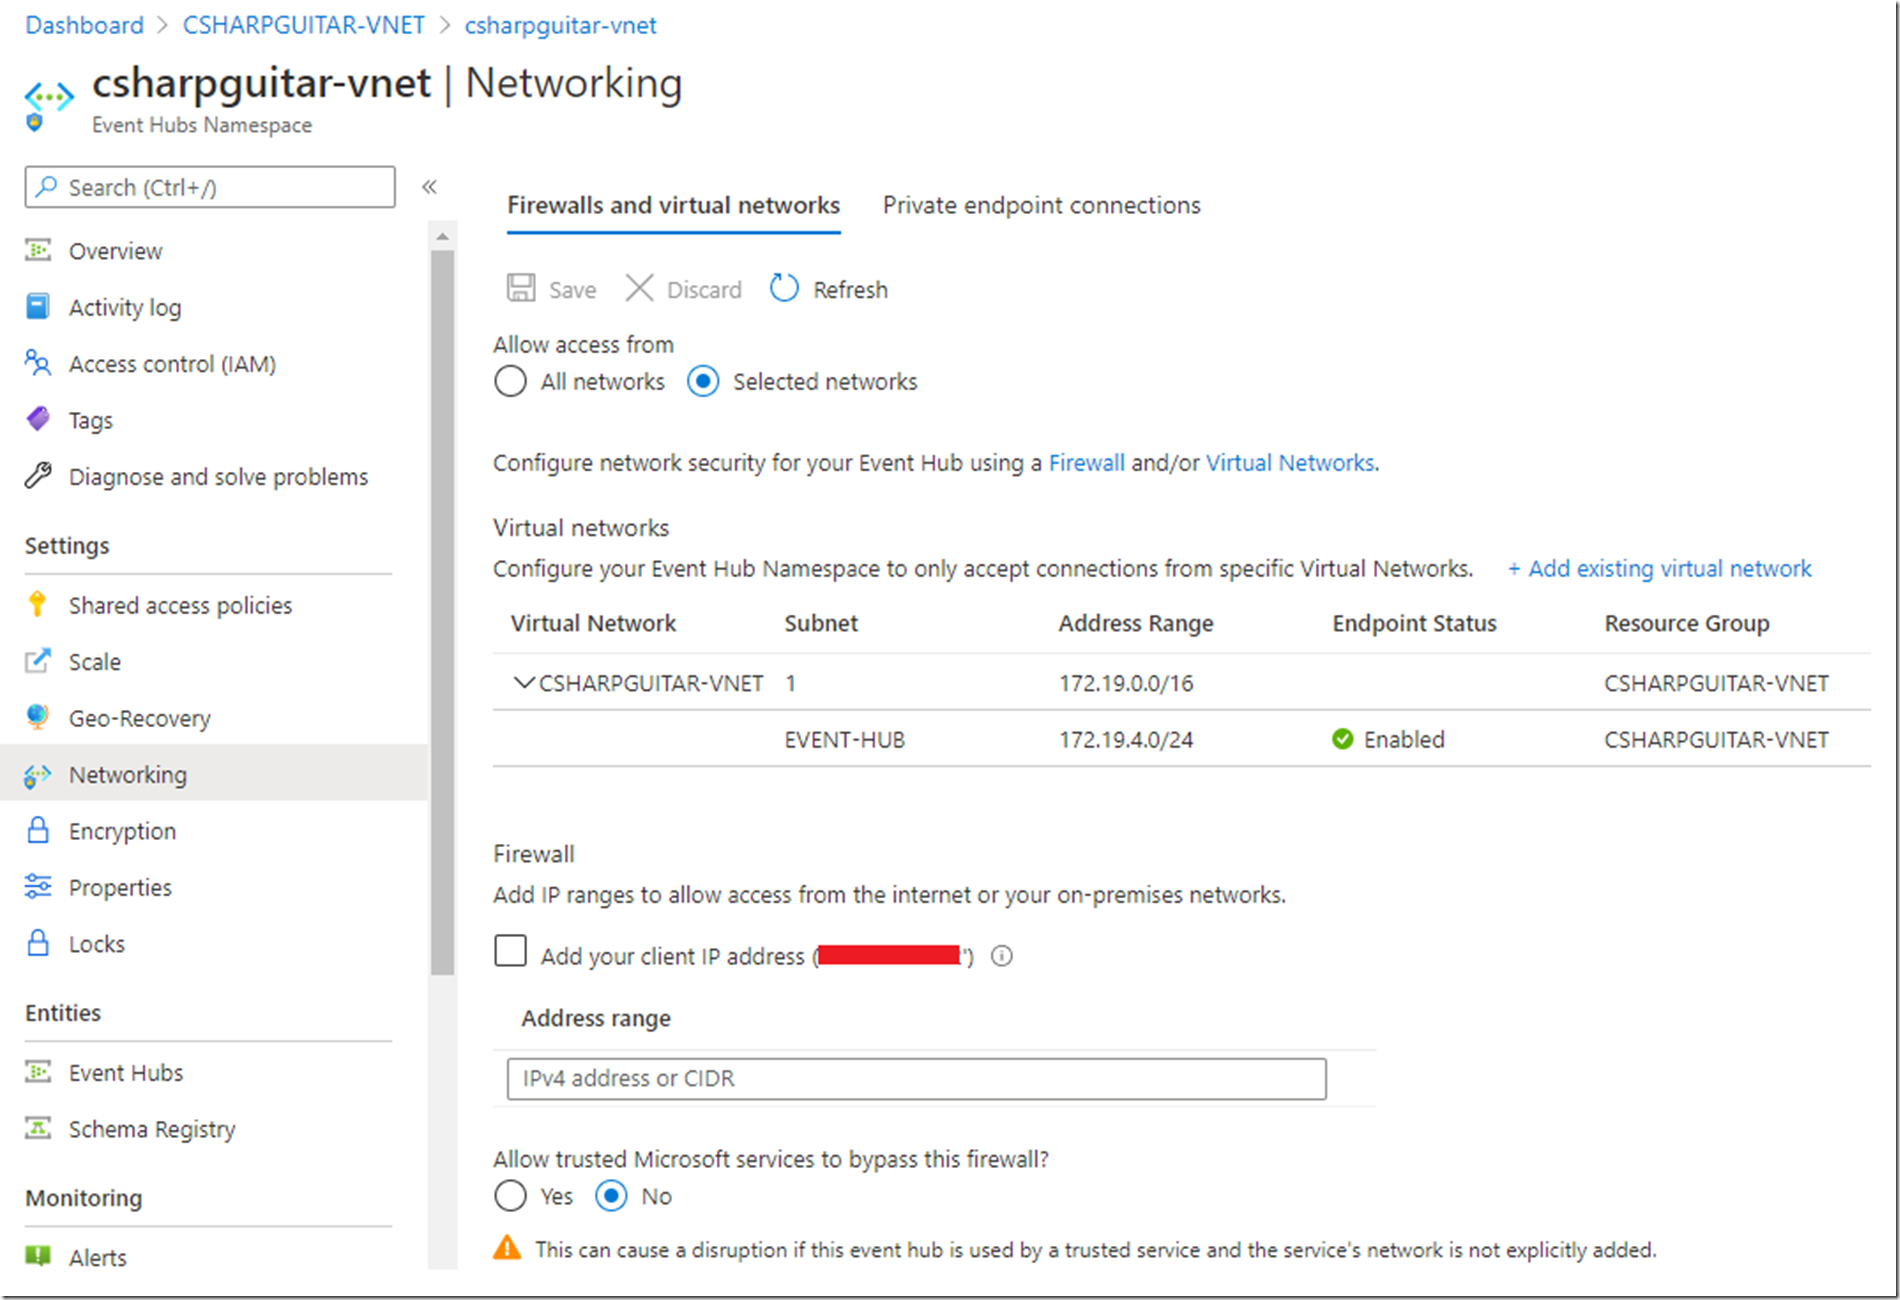Click the Event Hubs Namespace resource icon

pos(48,104)
